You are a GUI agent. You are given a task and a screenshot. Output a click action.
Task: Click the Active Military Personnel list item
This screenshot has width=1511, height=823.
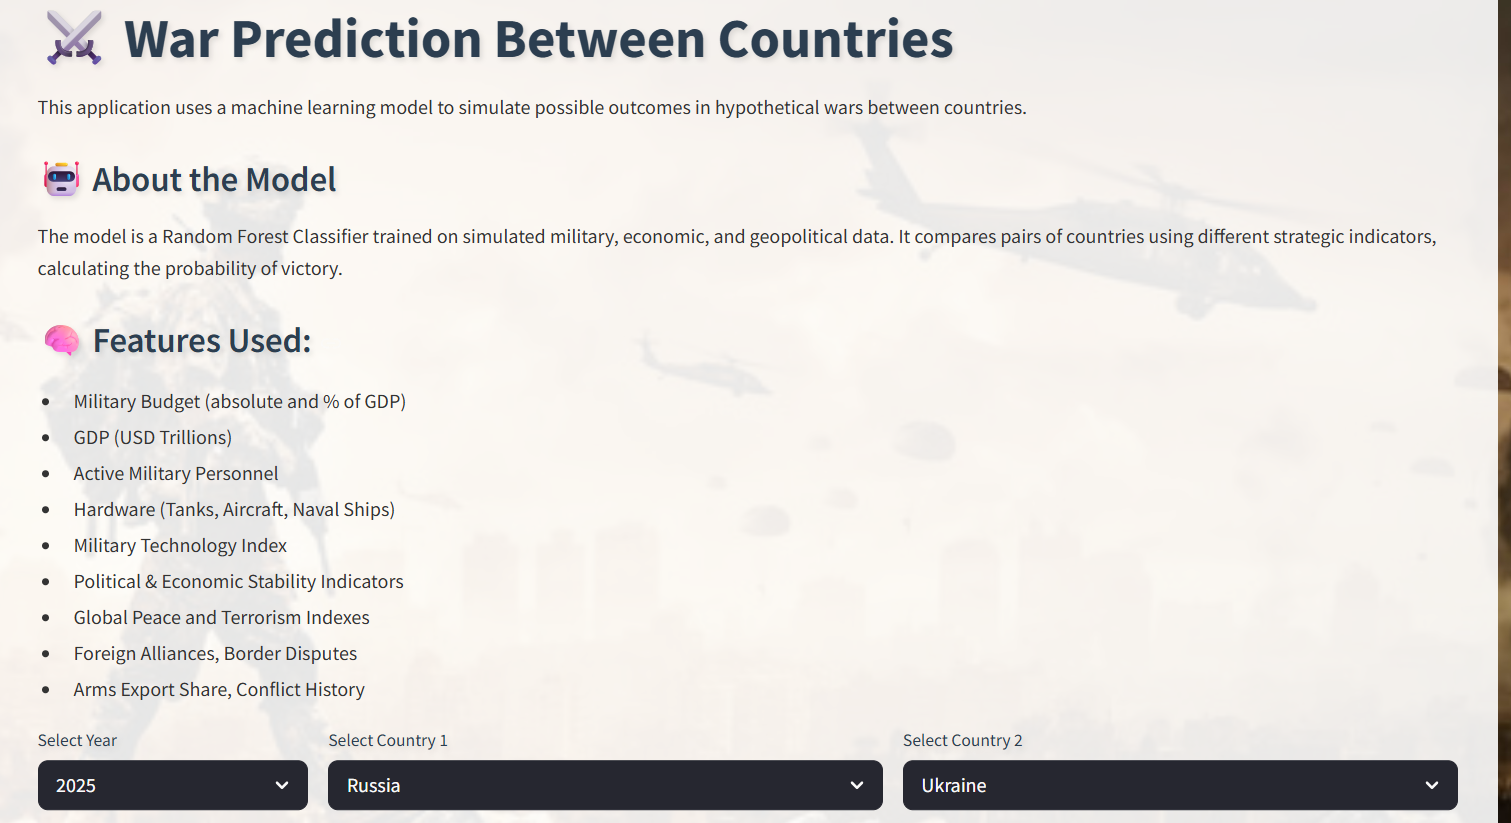(x=176, y=473)
